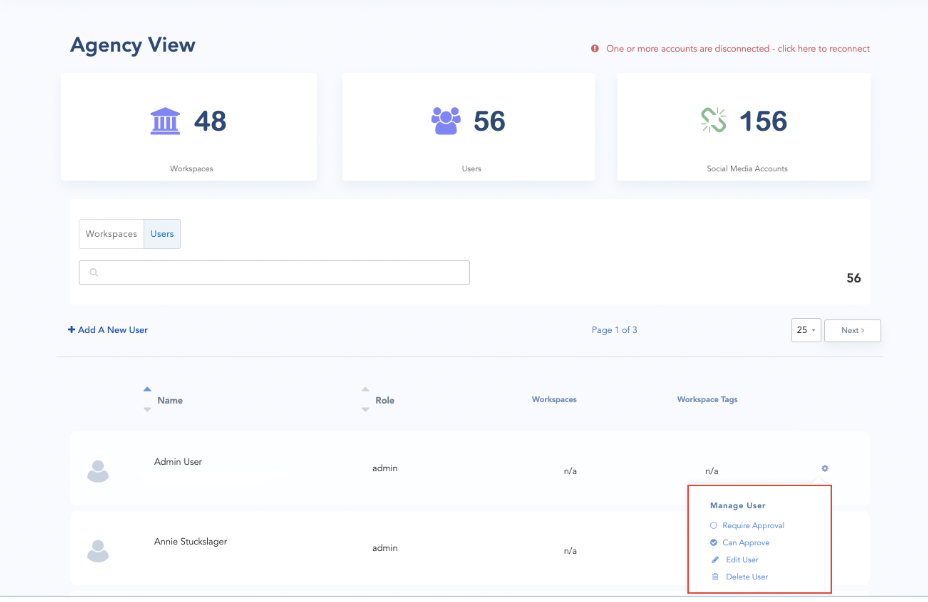Click the magnifier icon in search box
The image size is (928, 602).
(x=93, y=272)
